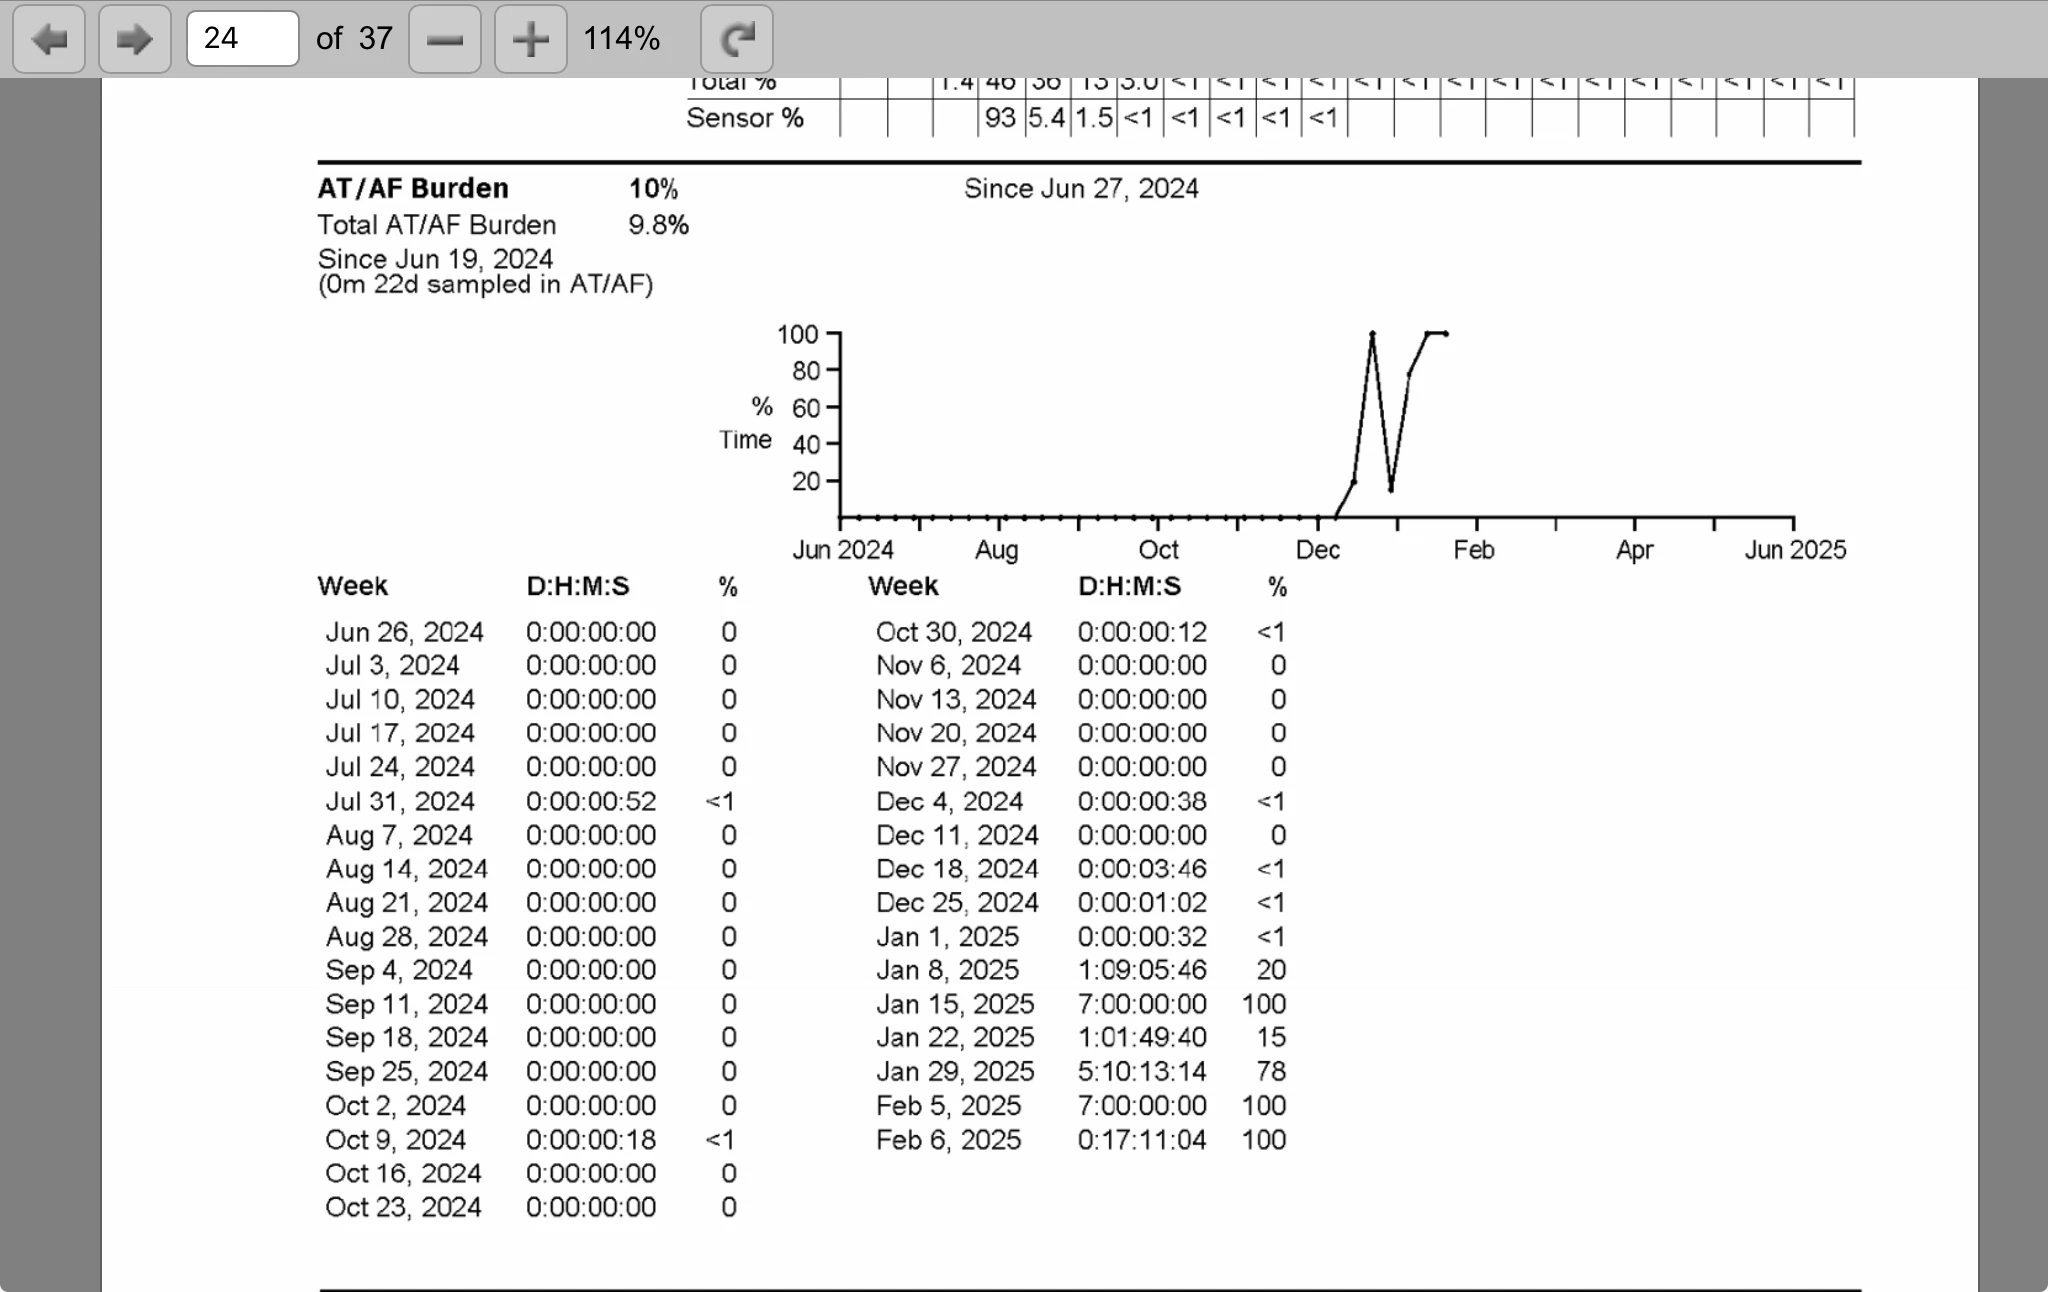Select the Jan 15, 2025 table entry
The width and height of the screenshot is (2048, 1292).
coord(956,1003)
